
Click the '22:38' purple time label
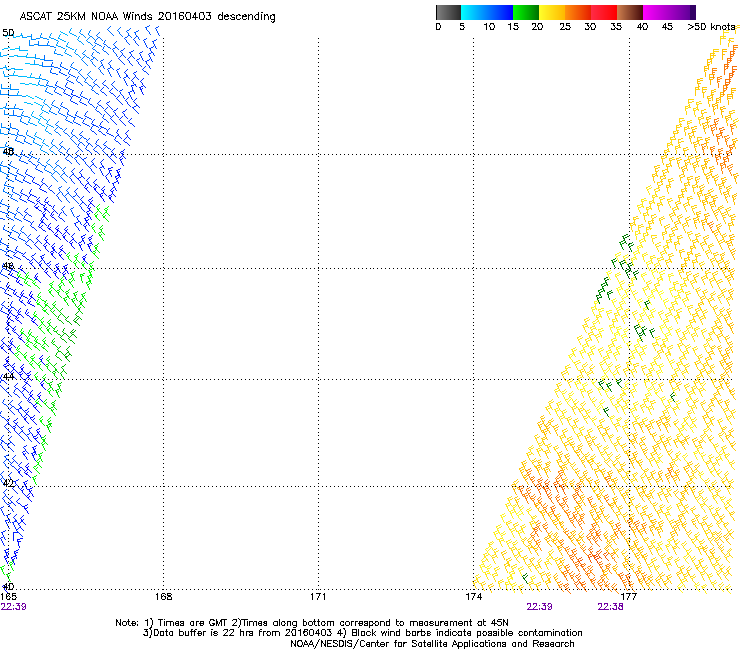coord(610,607)
